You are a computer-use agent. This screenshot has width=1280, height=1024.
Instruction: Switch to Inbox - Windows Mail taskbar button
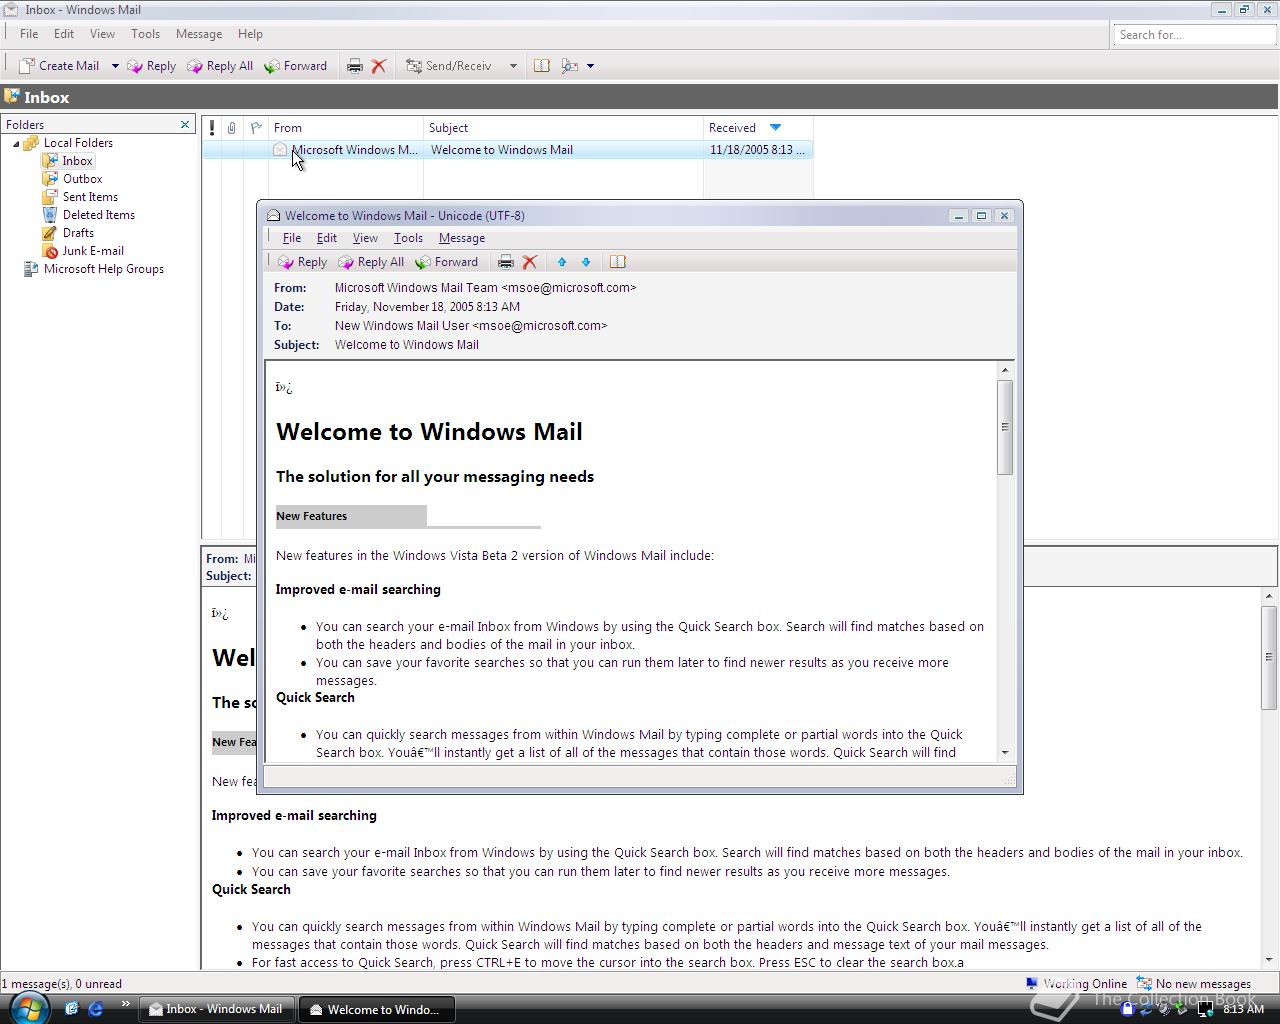tap(216, 1009)
